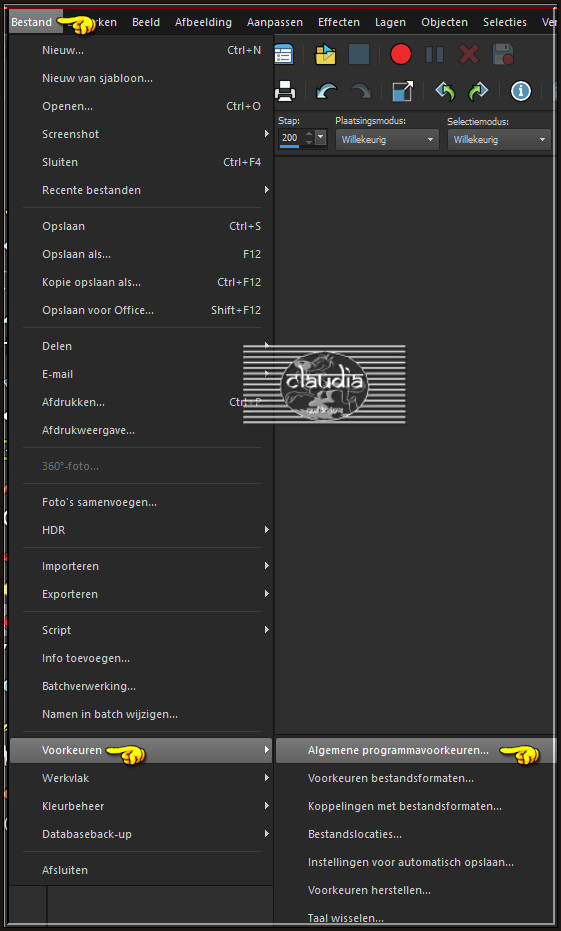Click the undo arrow icon
Image resolution: width=561 pixels, height=931 pixels.
(327, 91)
